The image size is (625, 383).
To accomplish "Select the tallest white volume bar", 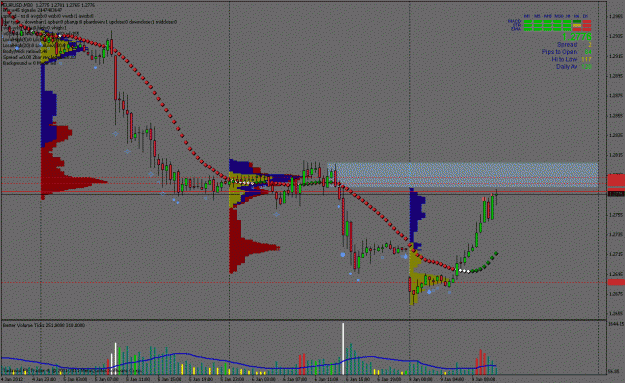I will tap(343, 349).
